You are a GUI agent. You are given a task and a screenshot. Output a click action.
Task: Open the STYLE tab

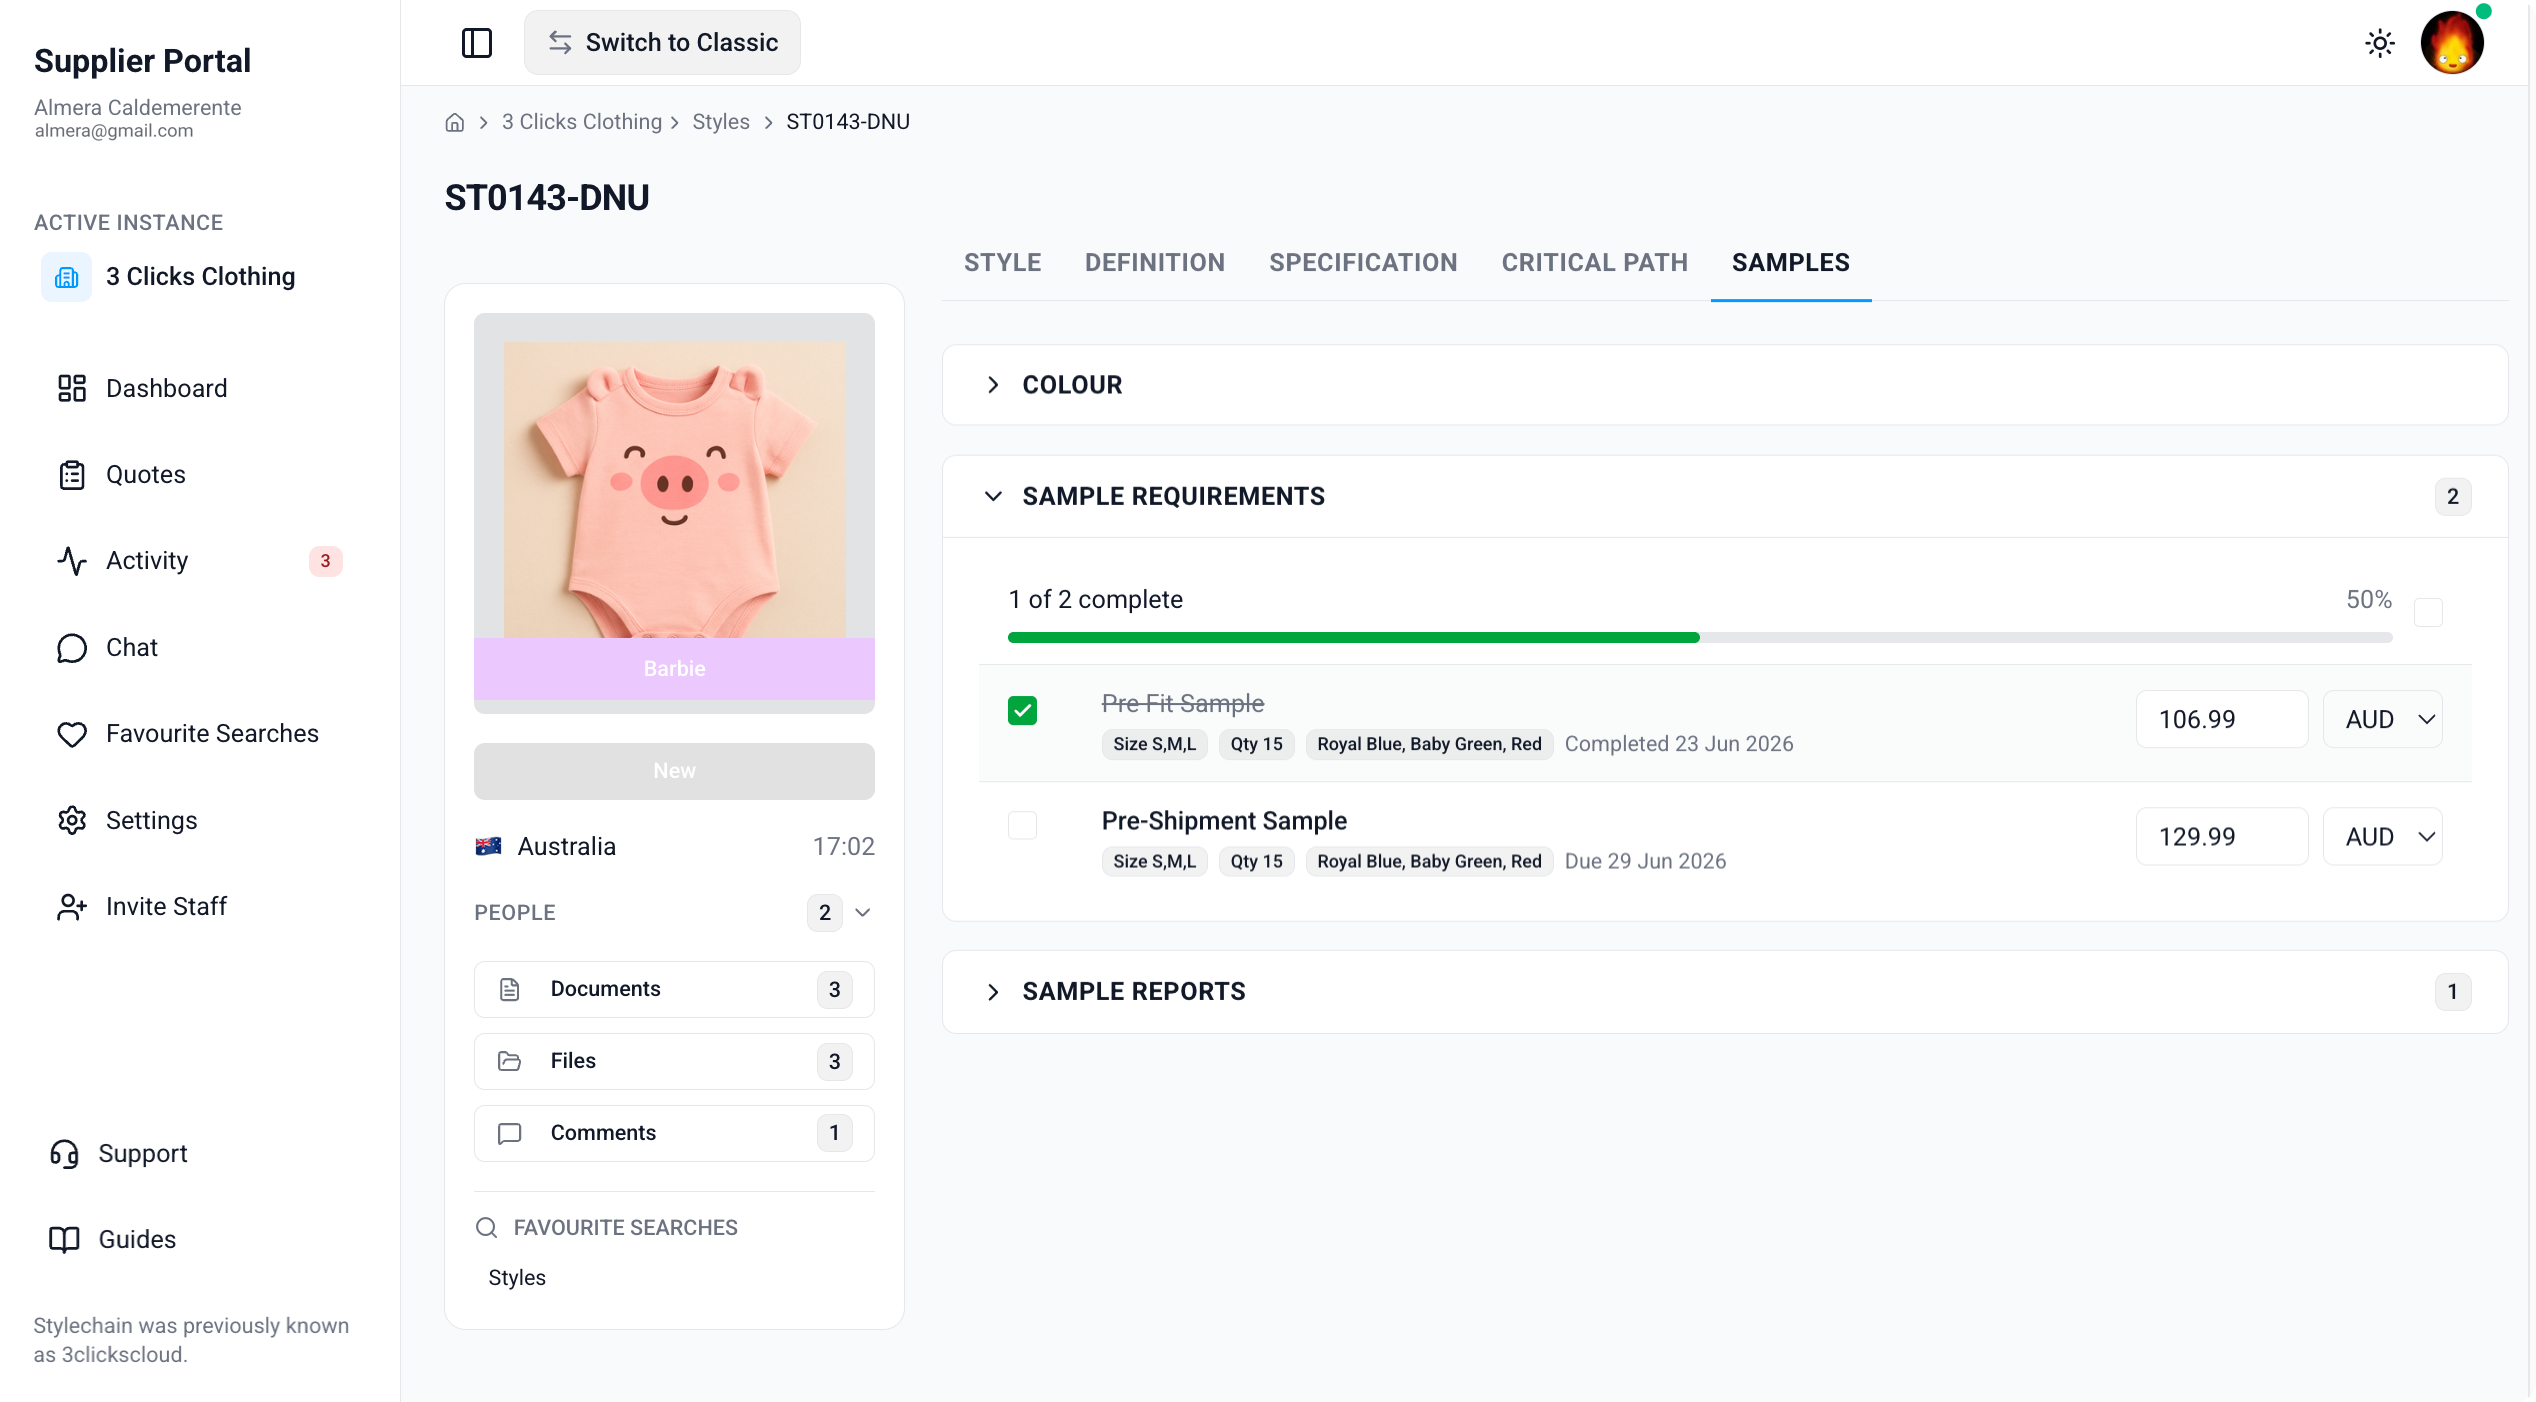pos(1002,263)
